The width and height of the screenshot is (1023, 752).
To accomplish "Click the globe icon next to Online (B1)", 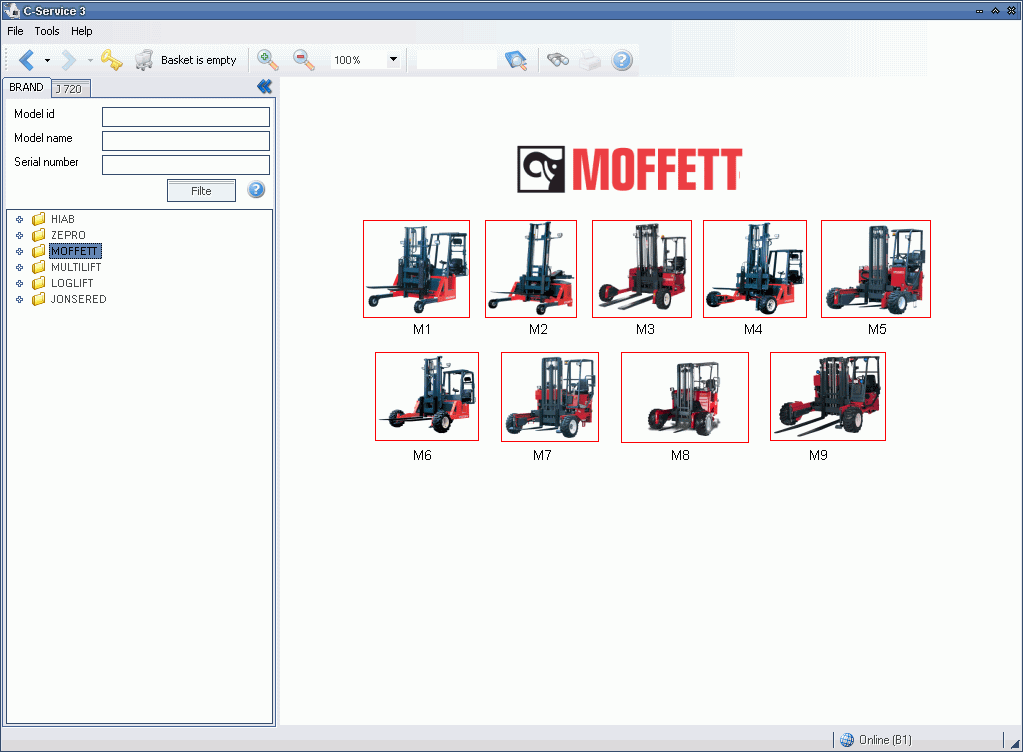I will pos(846,739).
